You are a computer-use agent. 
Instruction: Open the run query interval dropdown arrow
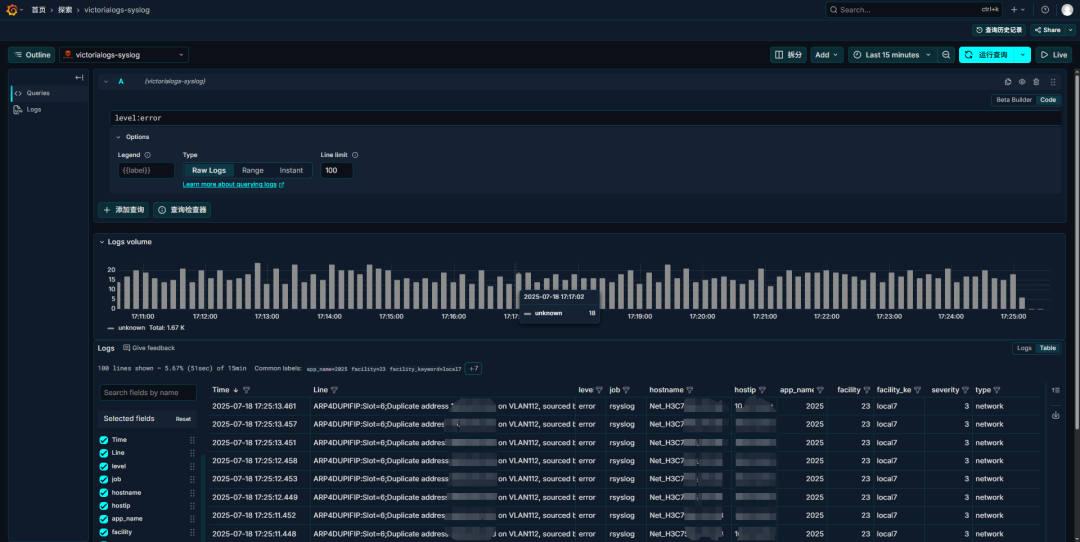pyautogui.click(x=1023, y=55)
